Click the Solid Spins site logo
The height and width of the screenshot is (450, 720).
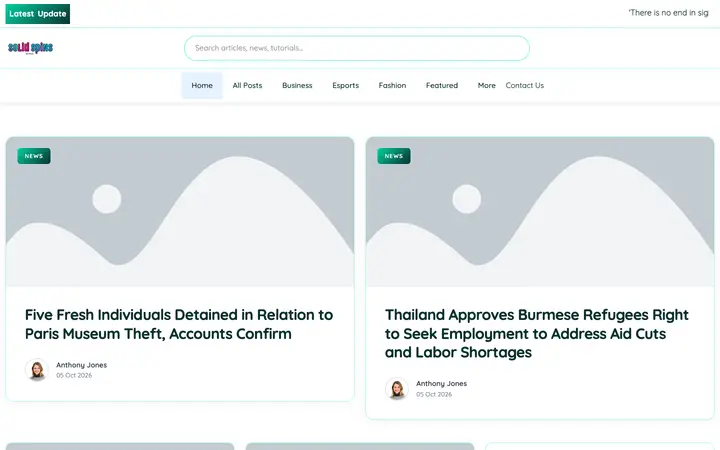(30, 48)
